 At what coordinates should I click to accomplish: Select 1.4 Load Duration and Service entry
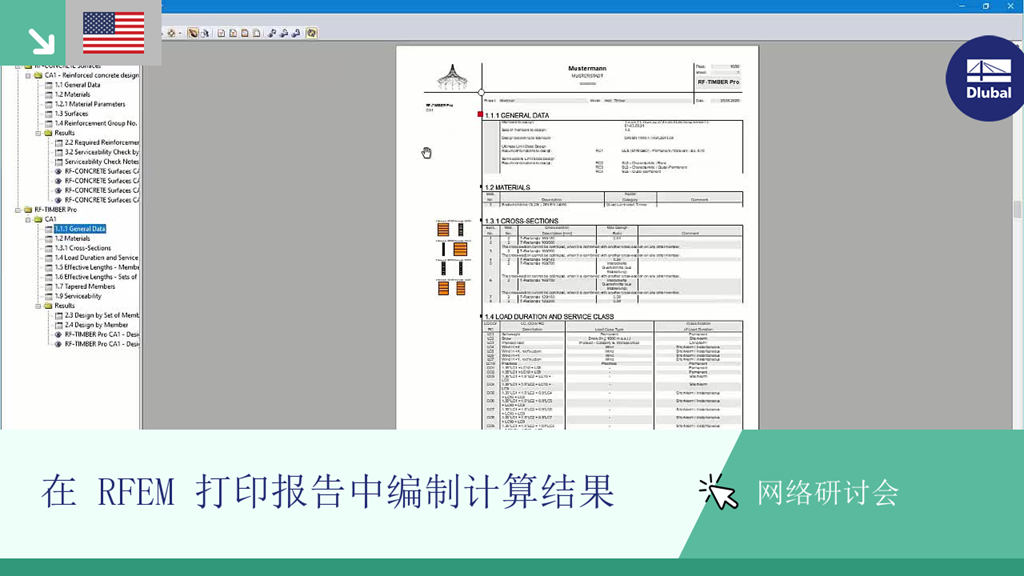pyautogui.click(x=97, y=257)
